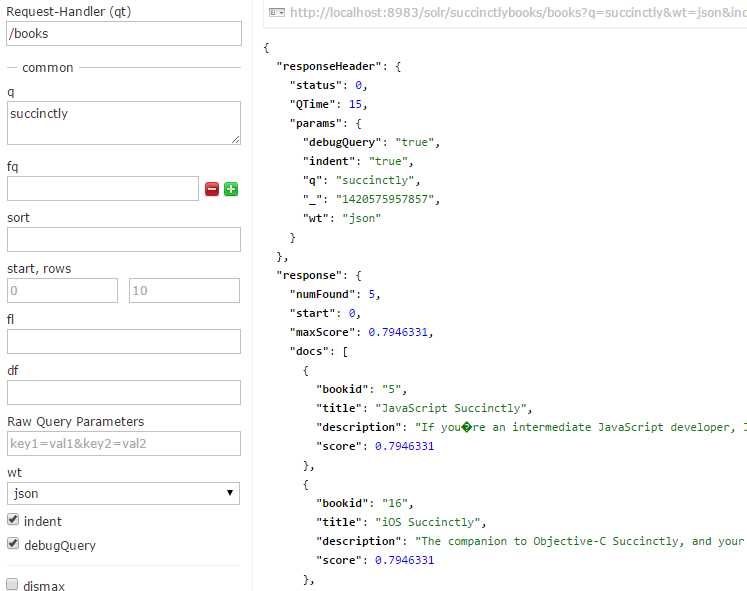Image resolution: width=747 pixels, height=591 pixels.
Task: Click the "status" value 0
Action: [x=358, y=85]
